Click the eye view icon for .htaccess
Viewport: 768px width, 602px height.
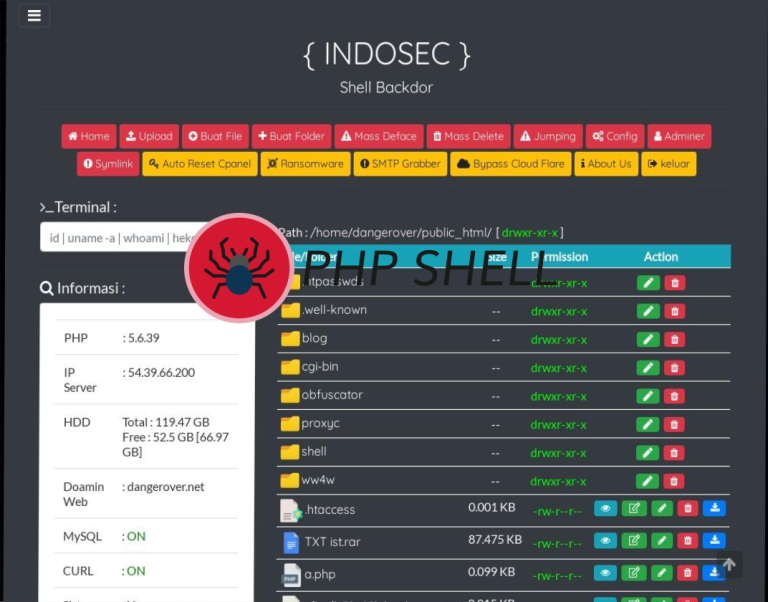605,508
